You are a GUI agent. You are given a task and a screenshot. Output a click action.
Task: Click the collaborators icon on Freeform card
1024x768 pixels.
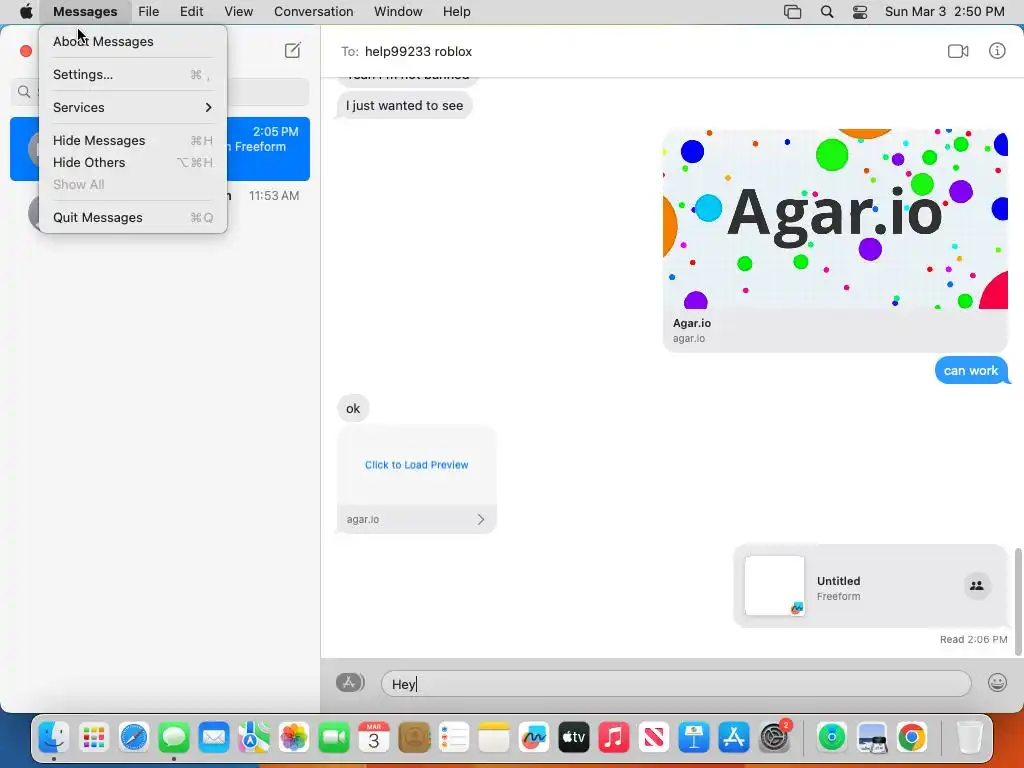(x=977, y=586)
